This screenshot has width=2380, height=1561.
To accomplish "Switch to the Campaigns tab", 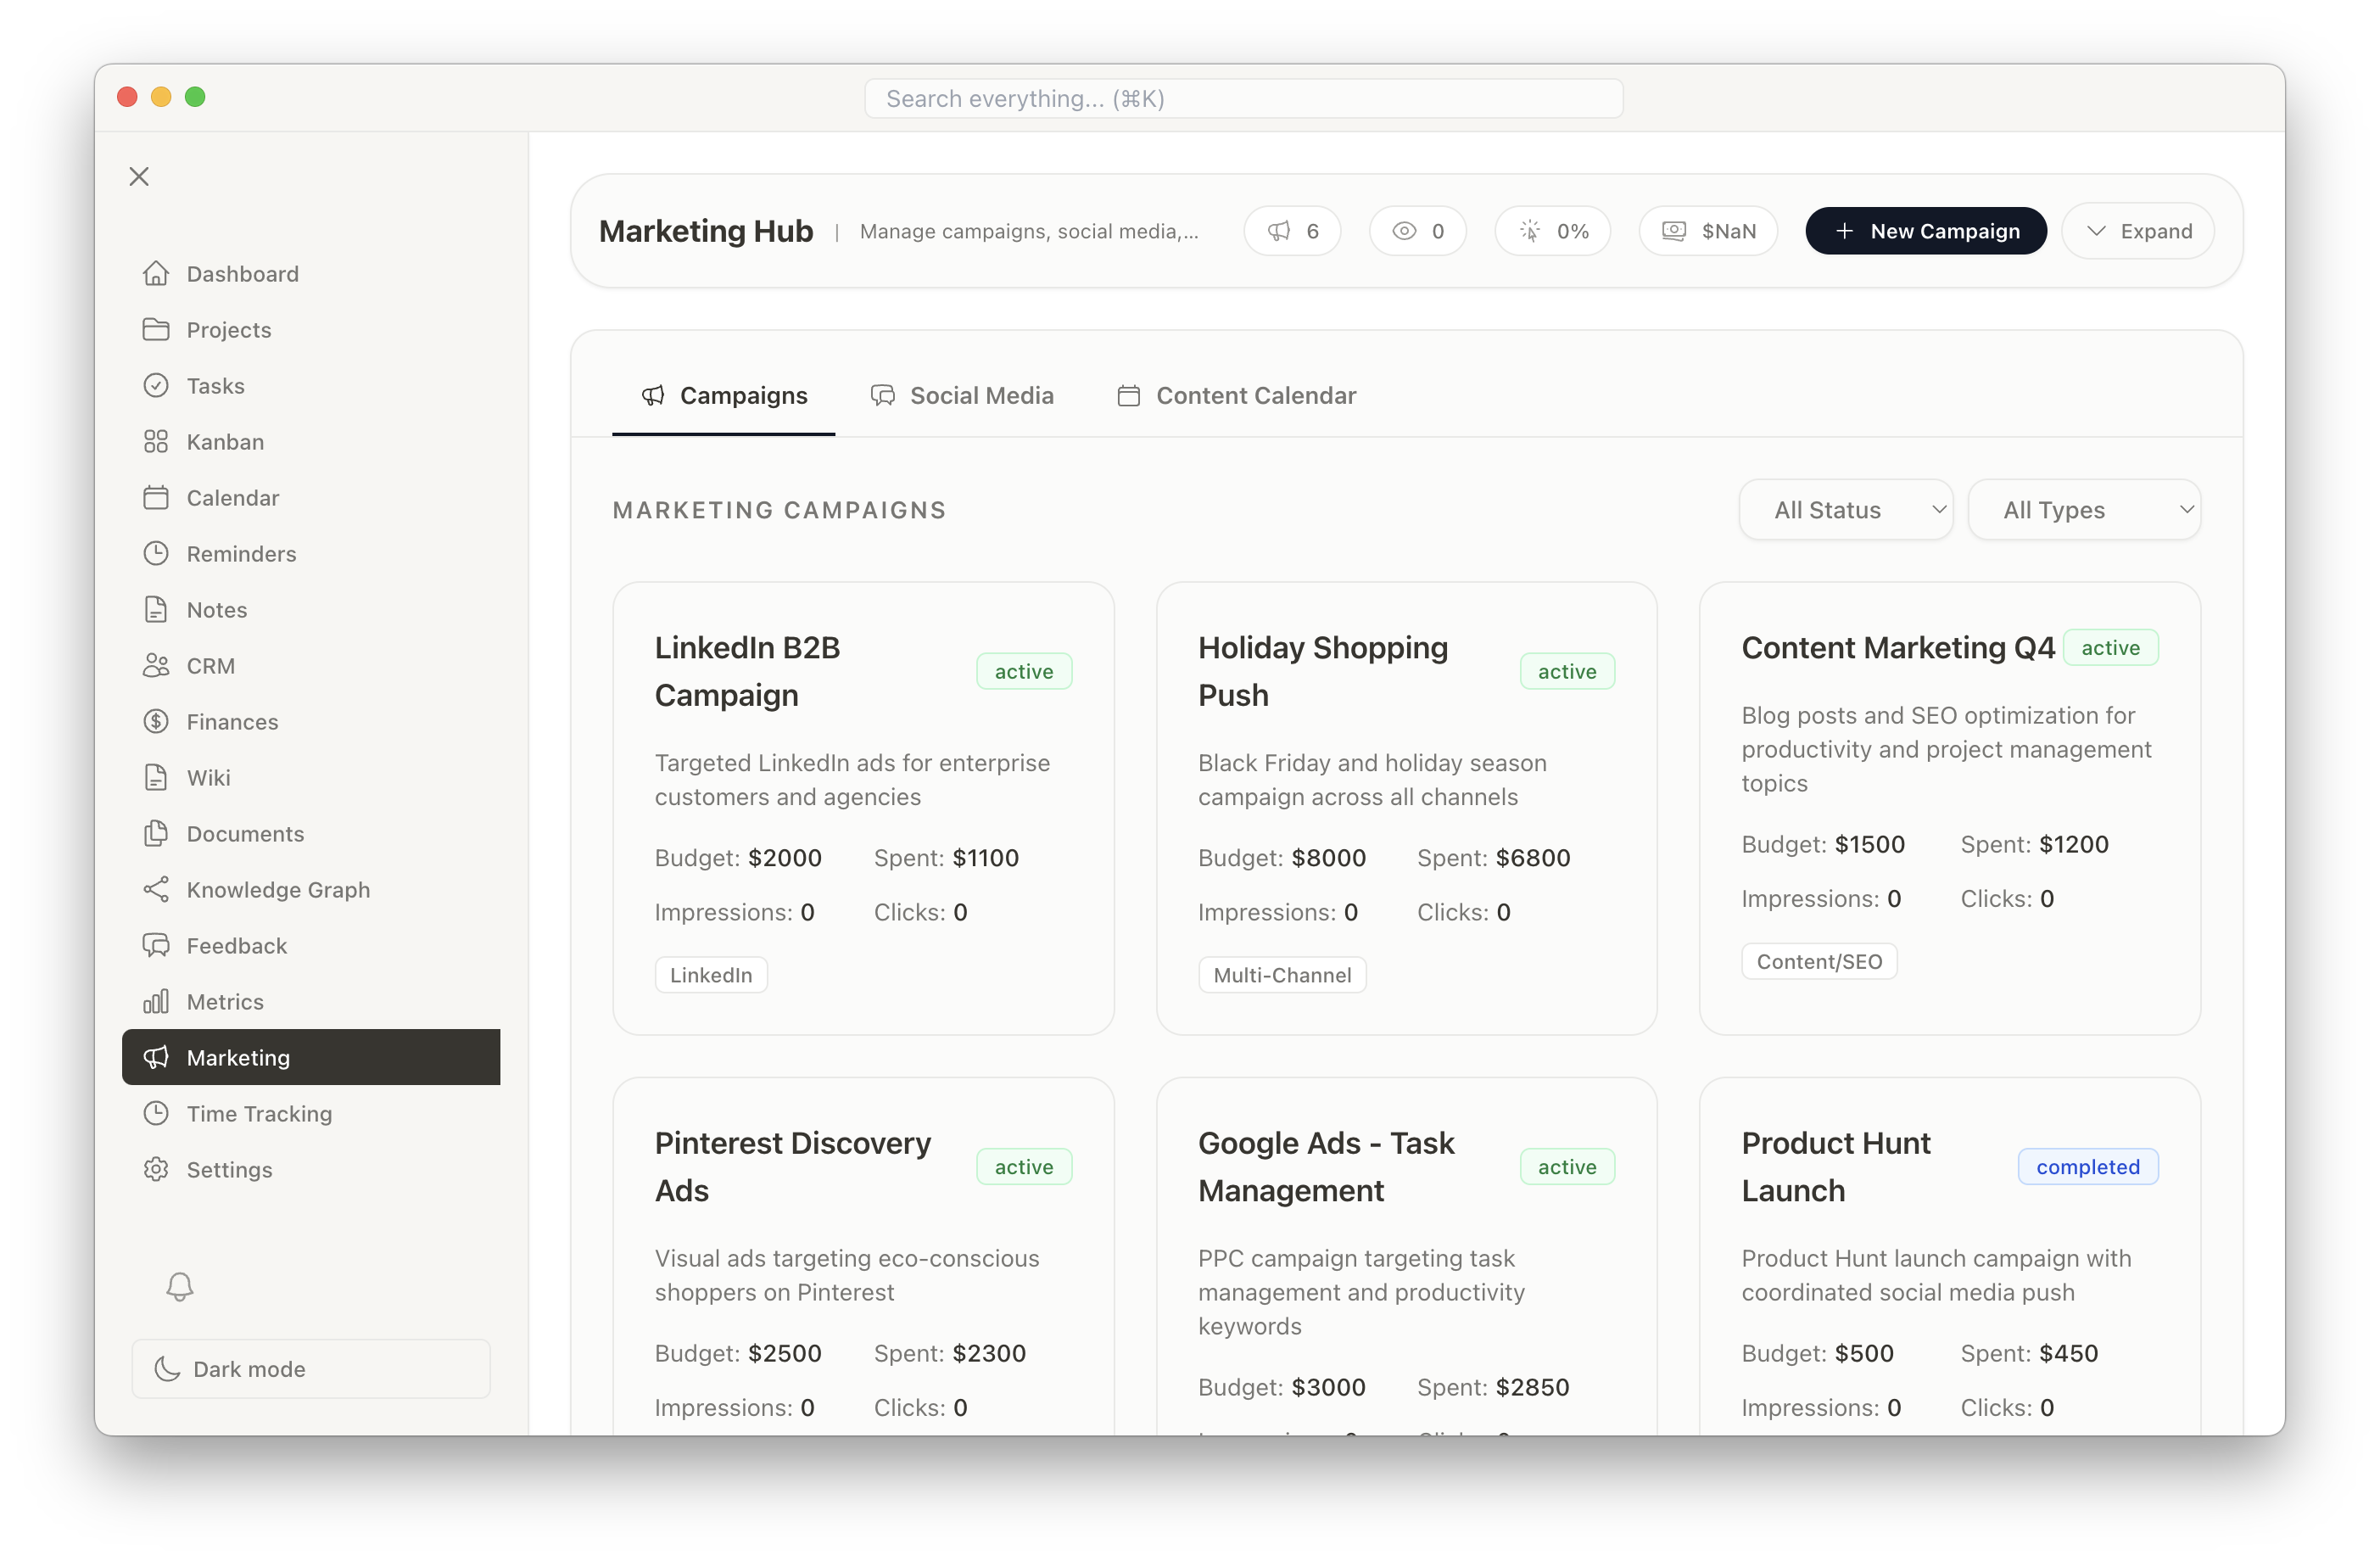I will click(x=723, y=396).
